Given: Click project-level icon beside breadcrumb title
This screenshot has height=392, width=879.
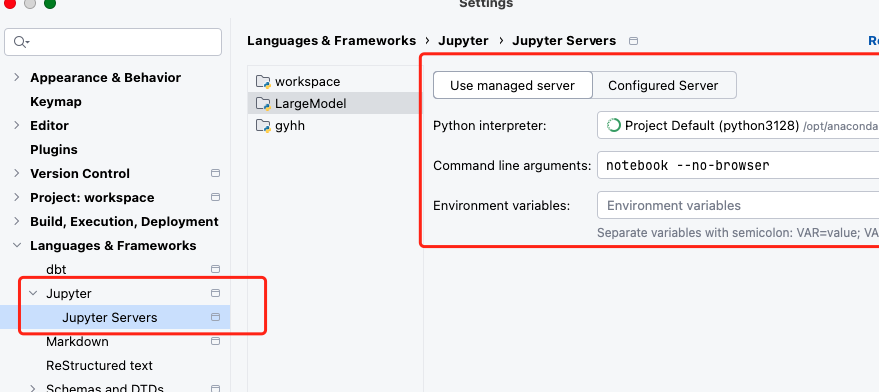Looking at the screenshot, I should click(633, 41).
